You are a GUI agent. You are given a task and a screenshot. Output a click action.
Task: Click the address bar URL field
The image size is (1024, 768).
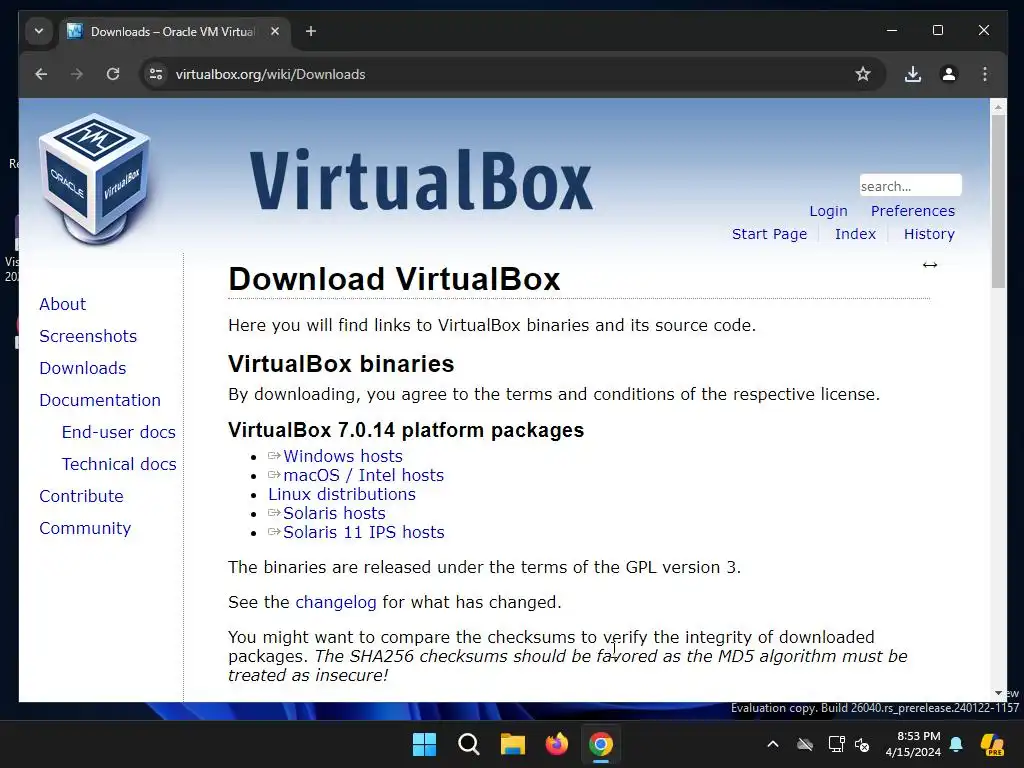(x=511, y=74)
